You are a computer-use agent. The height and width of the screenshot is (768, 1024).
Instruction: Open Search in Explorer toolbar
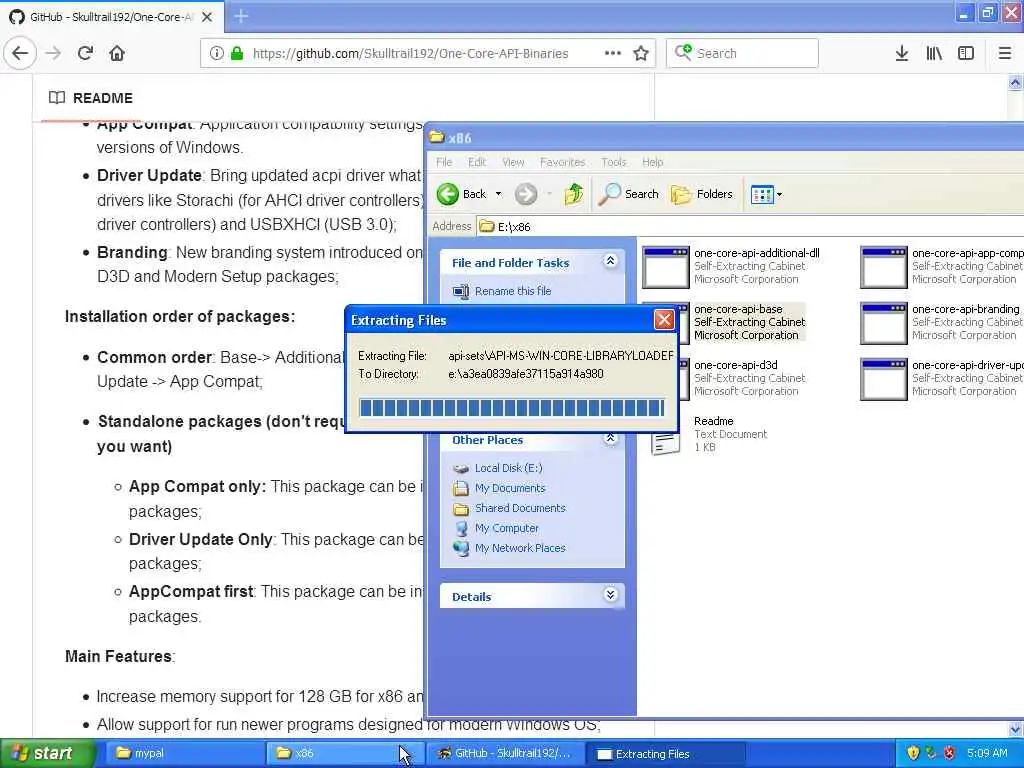click(x=629, y=194)
